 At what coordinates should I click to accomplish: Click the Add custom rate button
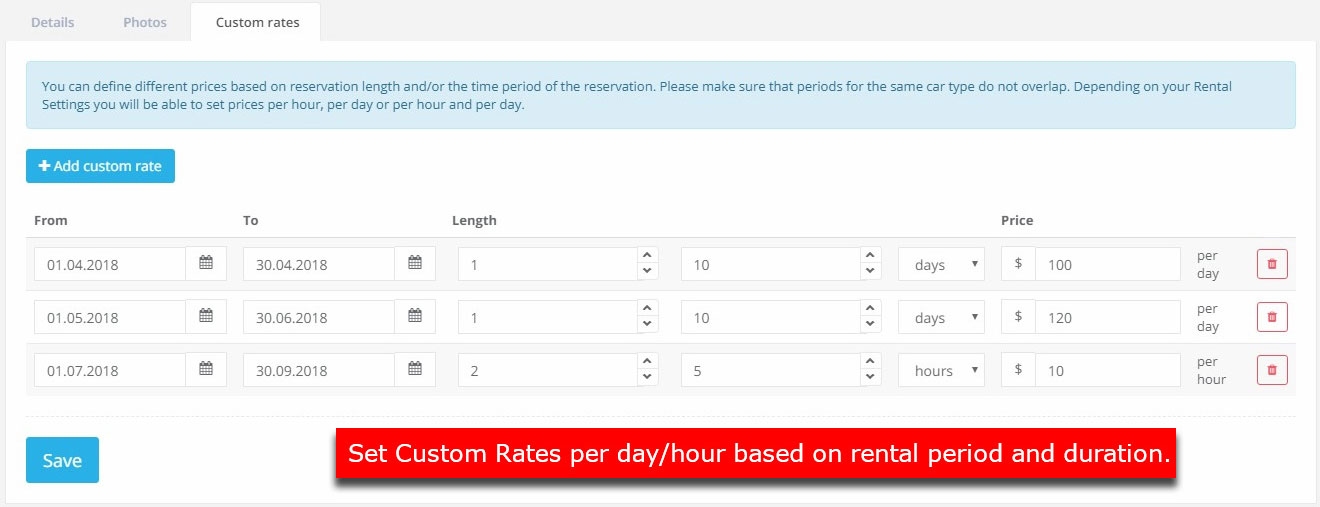pos(100,166)
